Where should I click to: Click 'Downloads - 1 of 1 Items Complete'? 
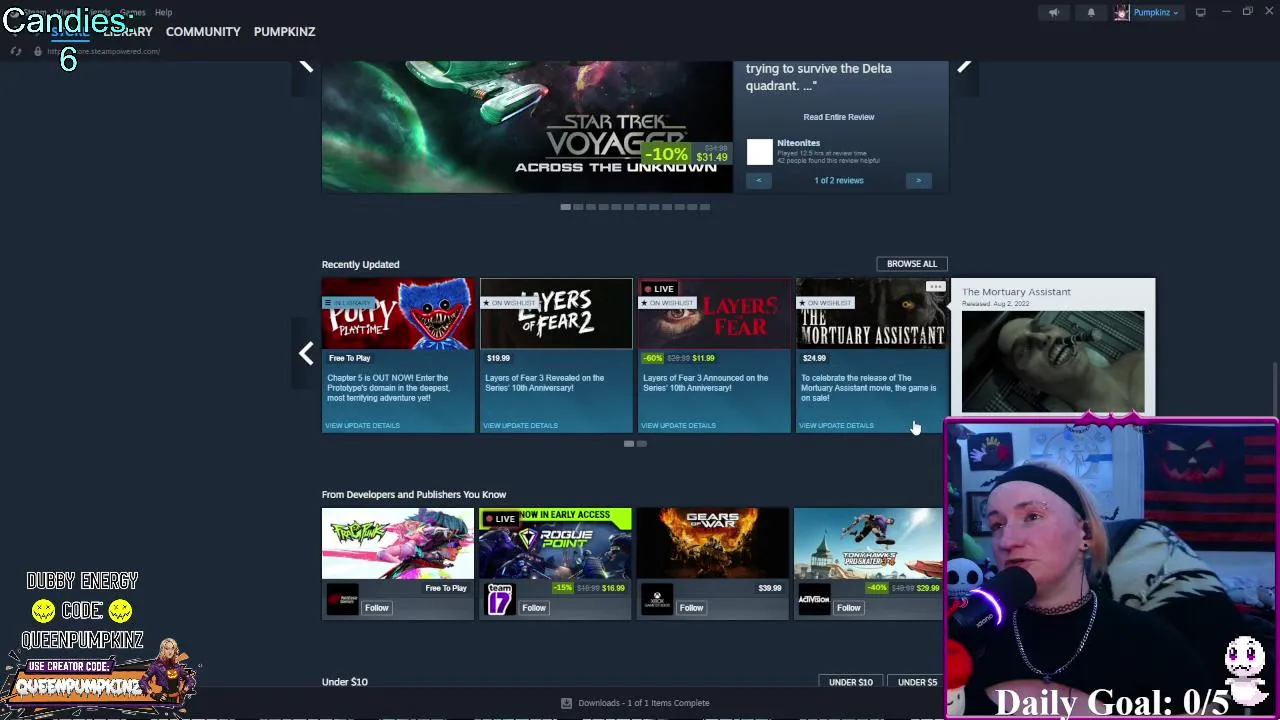[644, 703]
